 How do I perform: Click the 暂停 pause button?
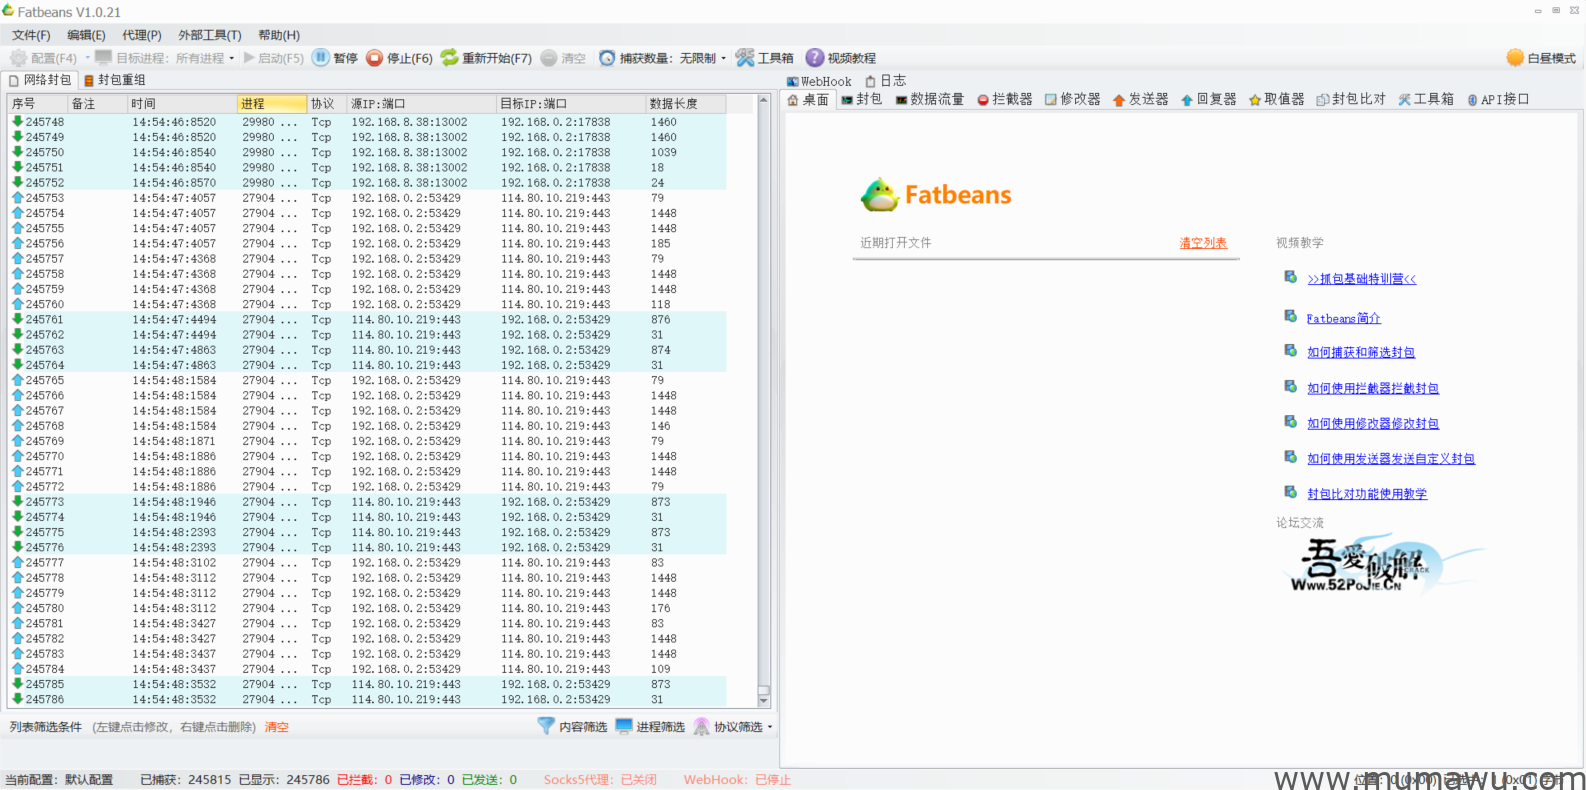tap(335, 58)
